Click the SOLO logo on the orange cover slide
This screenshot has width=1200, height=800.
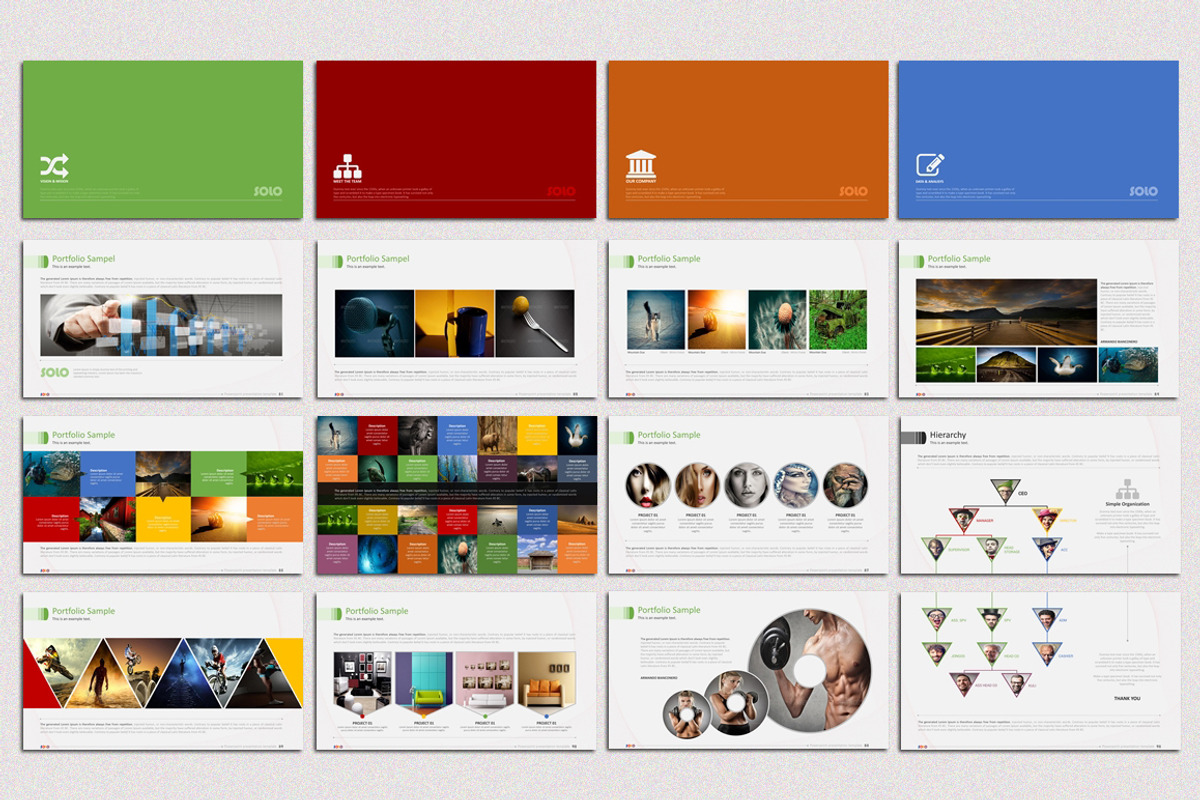(853, 191)
